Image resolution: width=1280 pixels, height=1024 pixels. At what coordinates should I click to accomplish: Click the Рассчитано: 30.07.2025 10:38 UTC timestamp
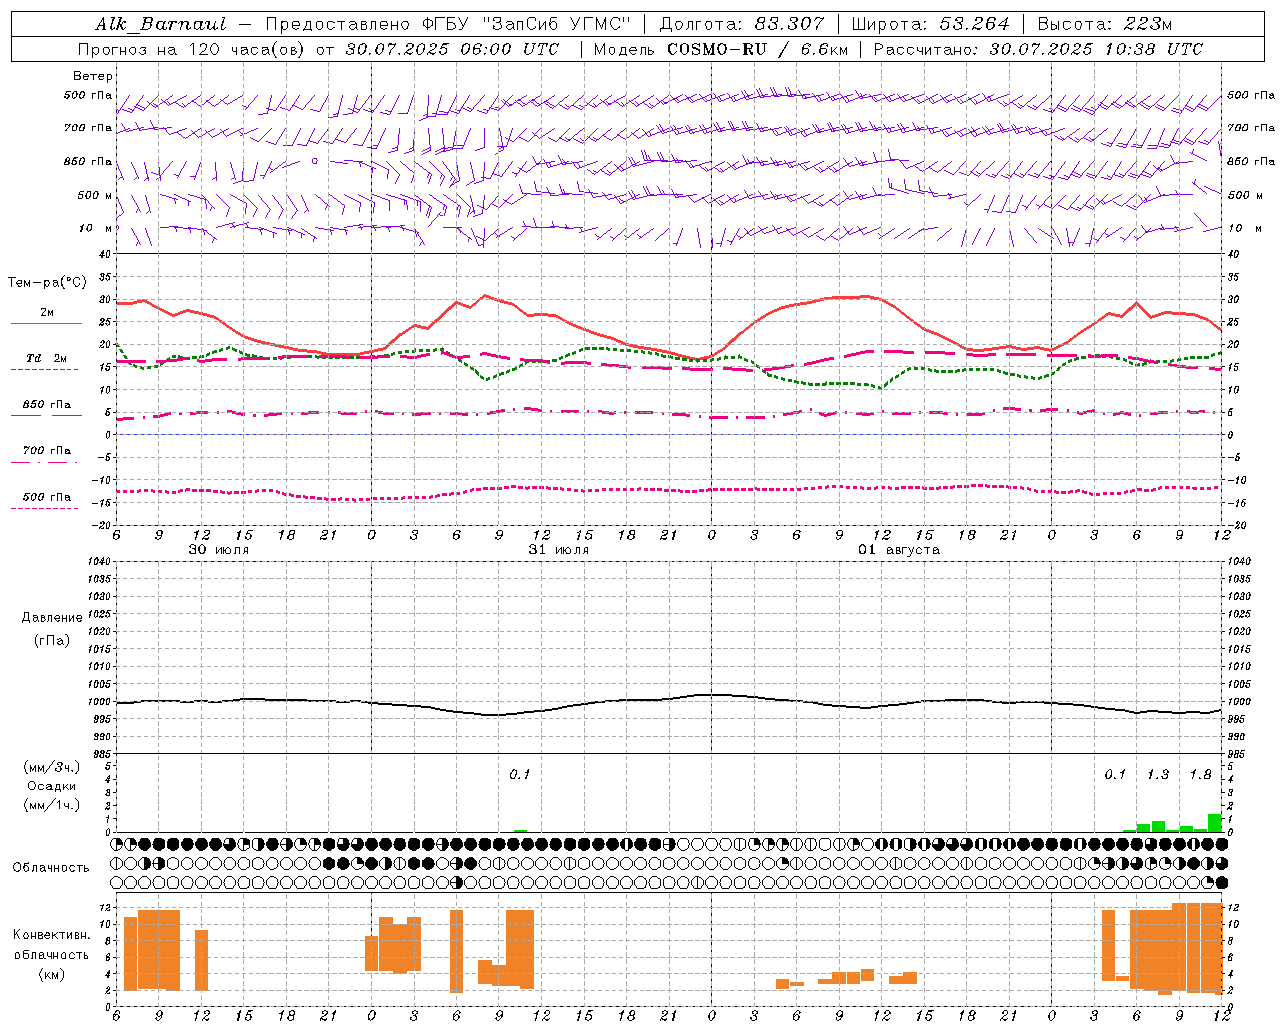coord(1038,49)
